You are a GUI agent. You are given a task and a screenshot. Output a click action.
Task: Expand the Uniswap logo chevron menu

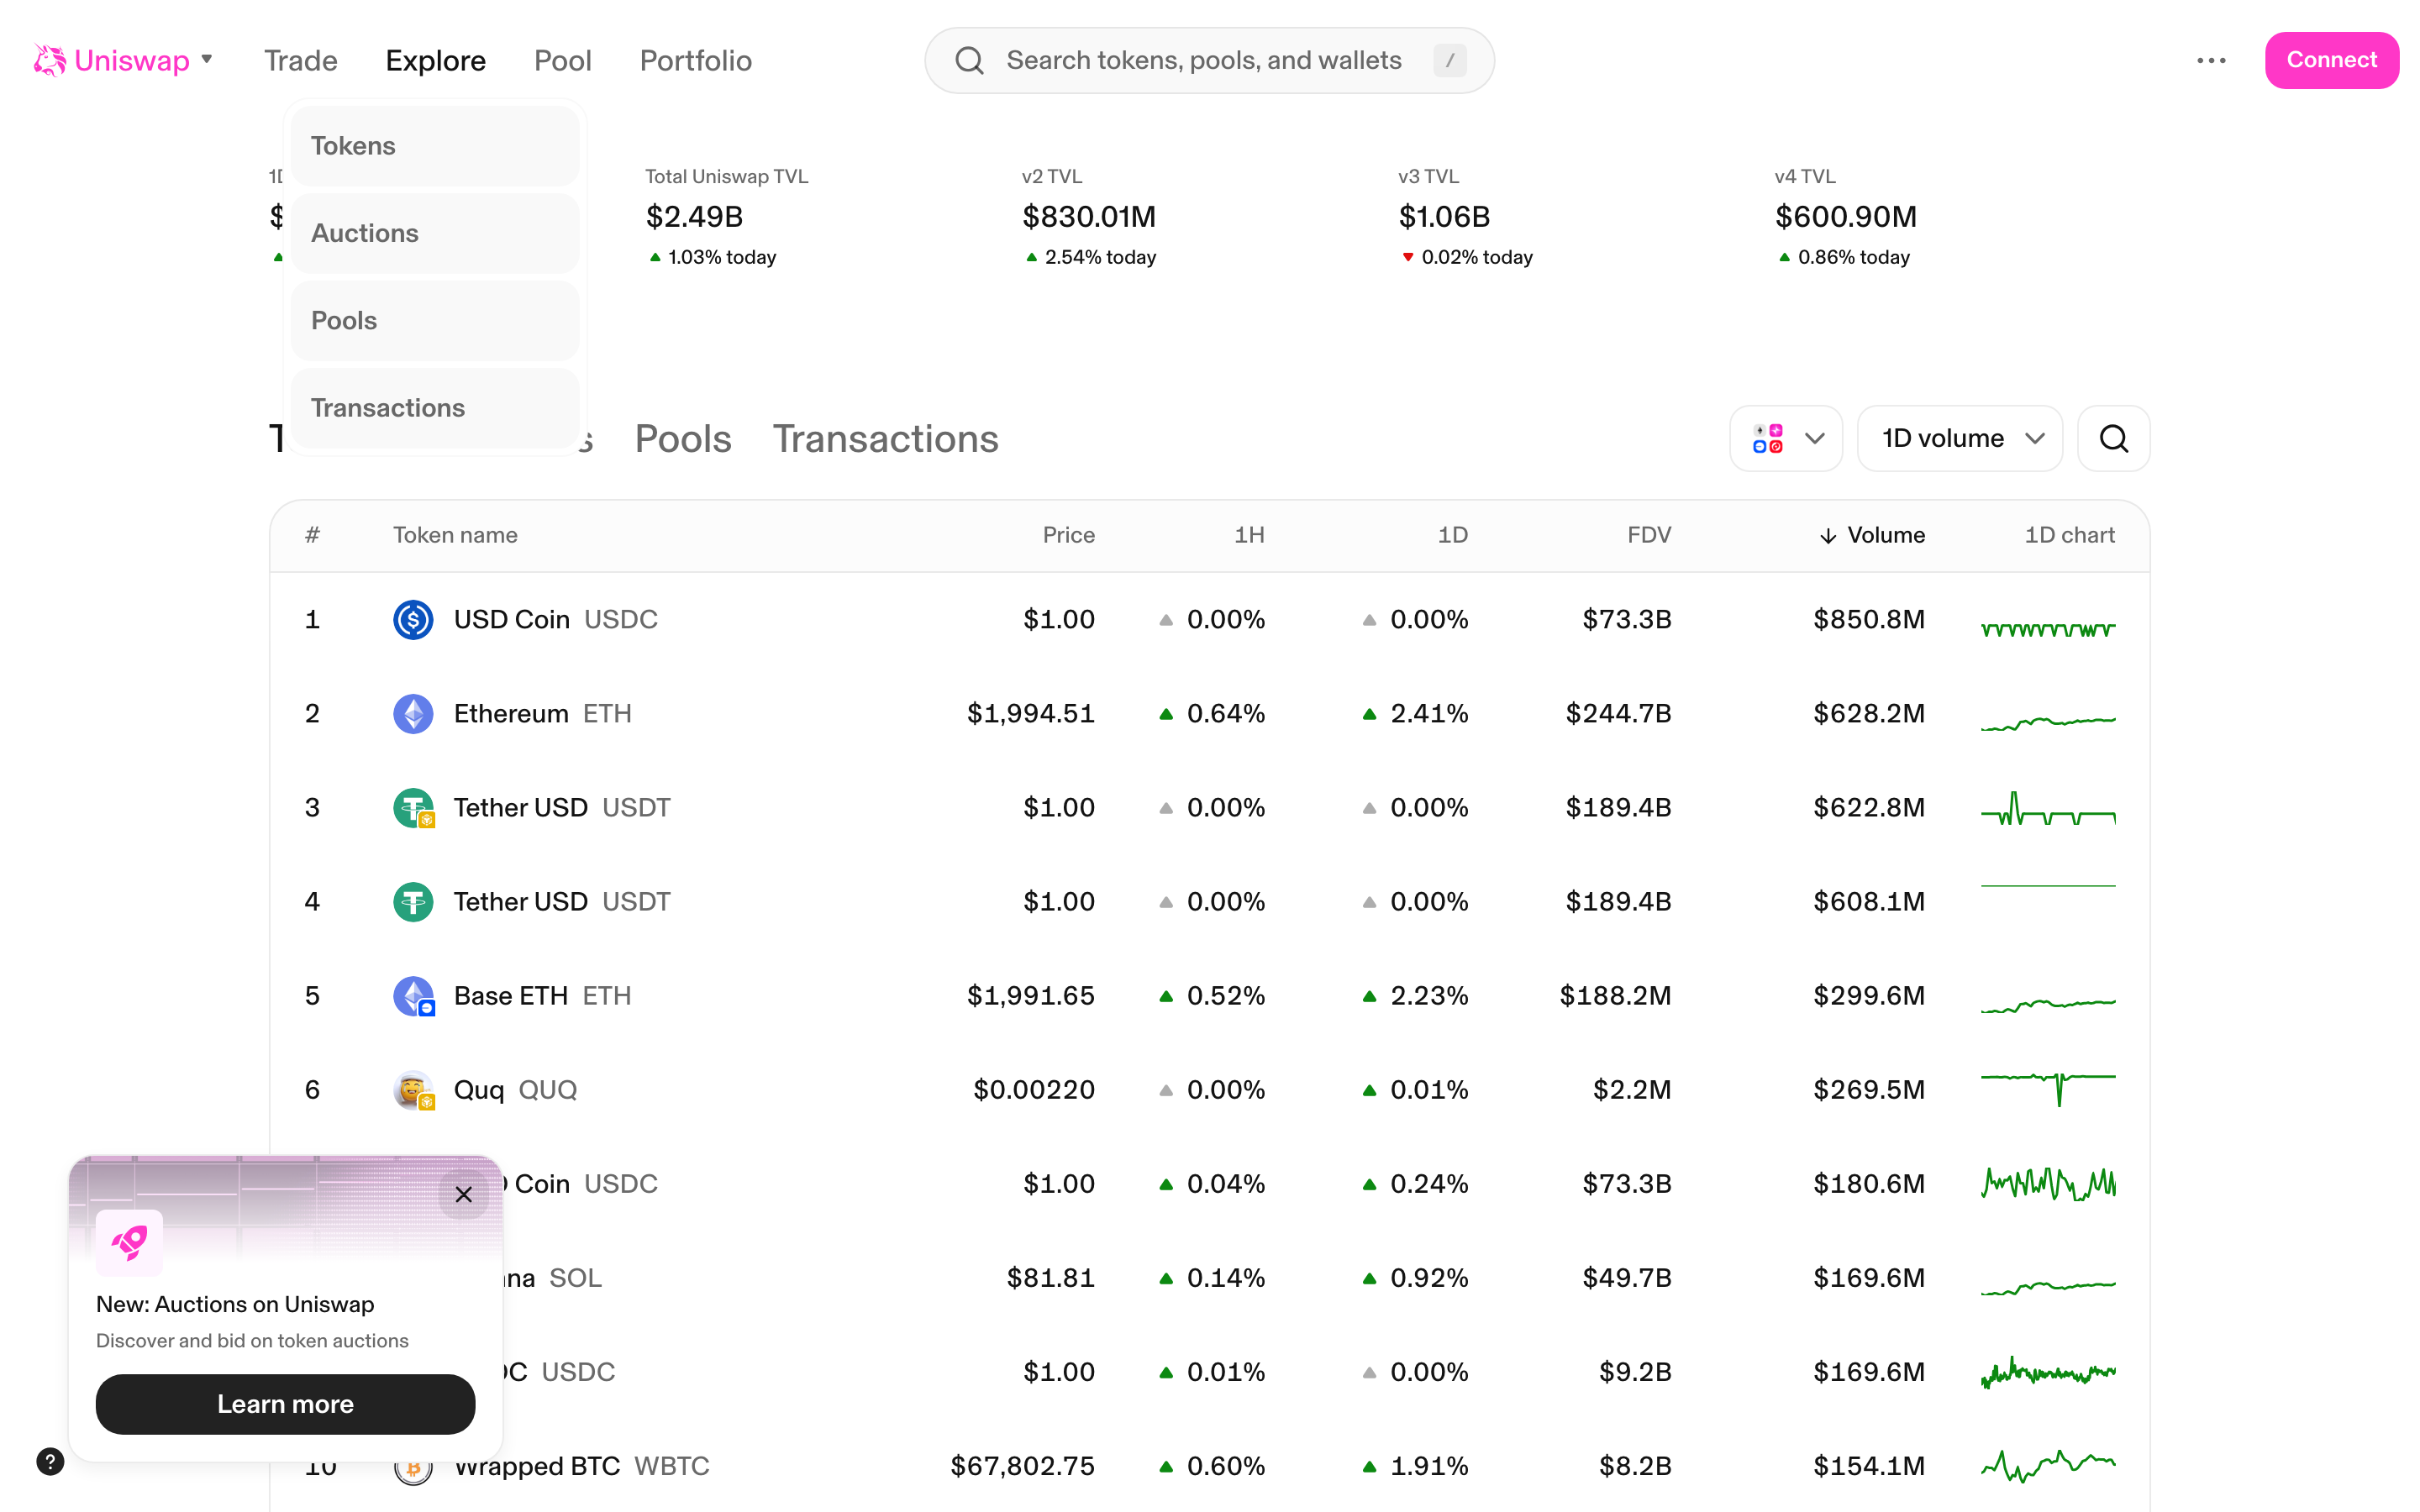[x=207, y=60]
